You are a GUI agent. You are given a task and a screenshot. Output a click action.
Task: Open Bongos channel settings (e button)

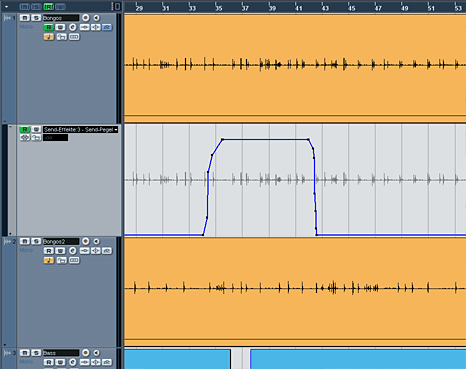coord(72,27)
